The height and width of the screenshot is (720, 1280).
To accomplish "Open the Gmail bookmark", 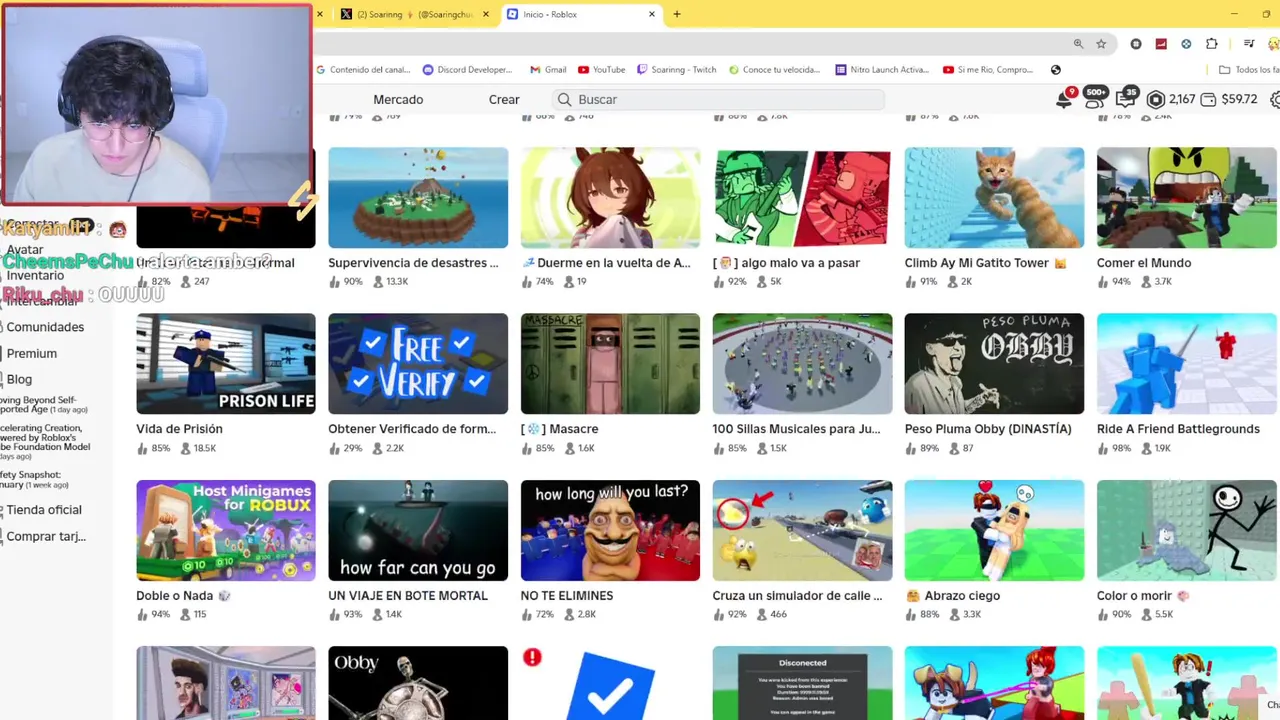I will [x=548, y=70].
